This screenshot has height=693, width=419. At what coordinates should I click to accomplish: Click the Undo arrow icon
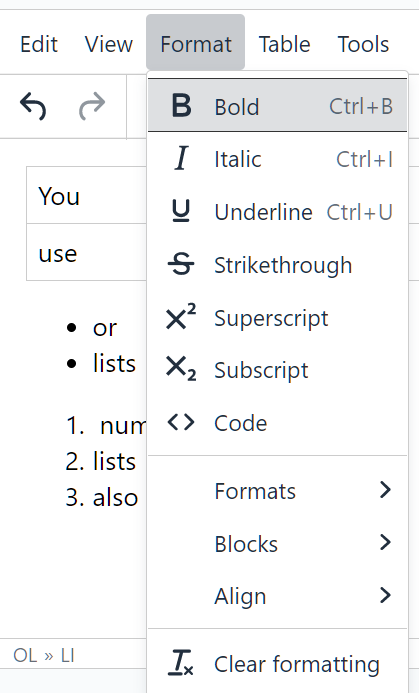coord(33,106)
